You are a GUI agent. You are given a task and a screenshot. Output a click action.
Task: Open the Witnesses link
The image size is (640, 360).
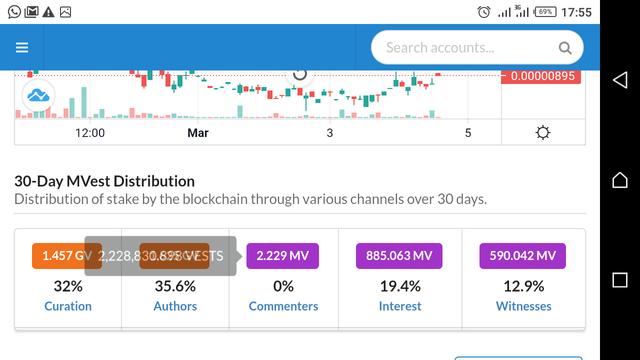click(x=524, y=306)
